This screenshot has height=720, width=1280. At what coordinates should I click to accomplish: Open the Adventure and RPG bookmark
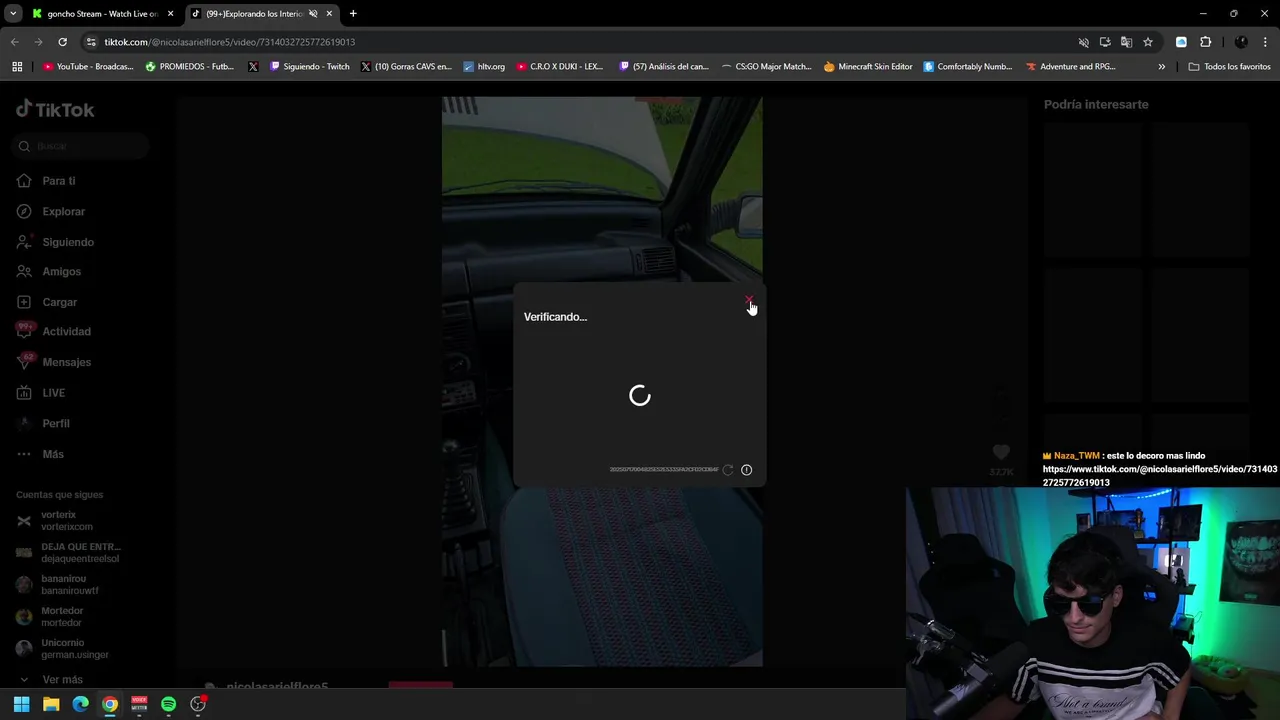point(1070,67)
